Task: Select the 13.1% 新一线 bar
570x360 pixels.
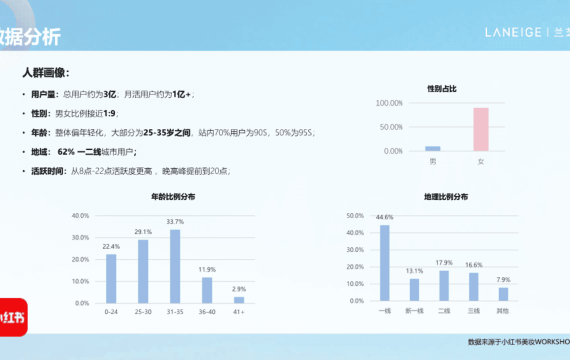Action: (414, 290)
